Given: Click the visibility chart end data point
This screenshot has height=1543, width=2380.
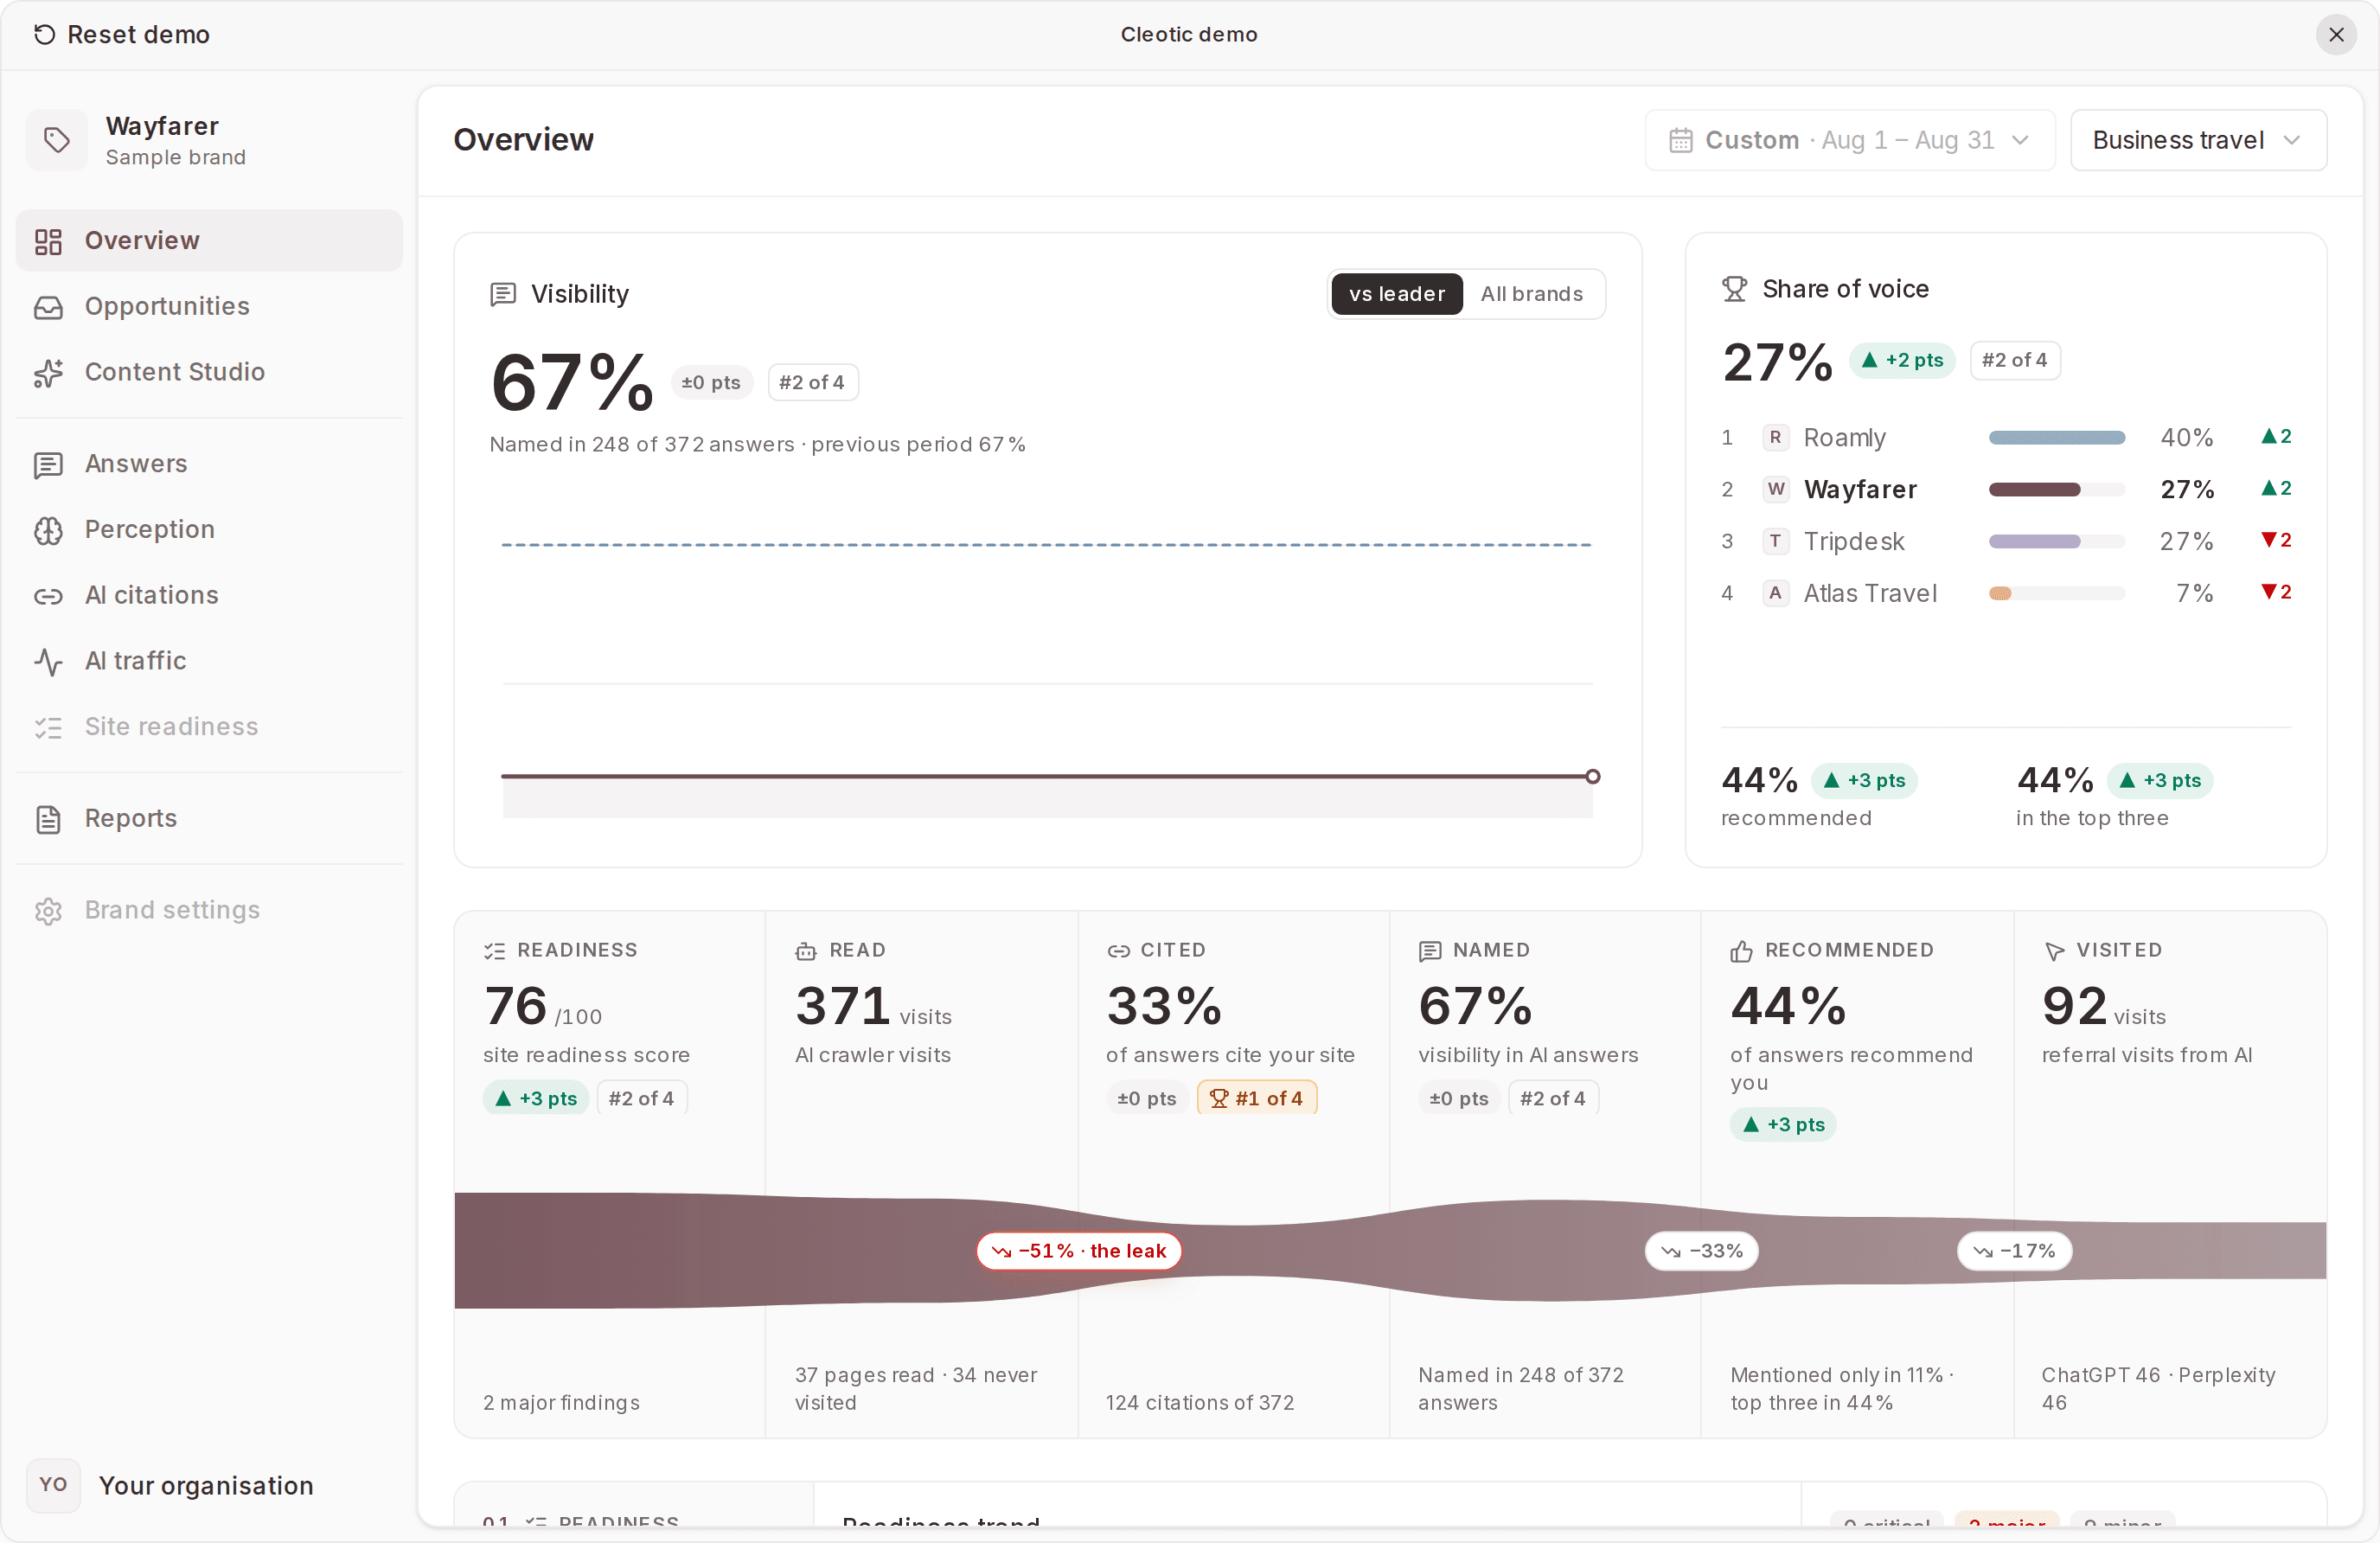Looking at the screenshot, I should [x=1592, y=777].
